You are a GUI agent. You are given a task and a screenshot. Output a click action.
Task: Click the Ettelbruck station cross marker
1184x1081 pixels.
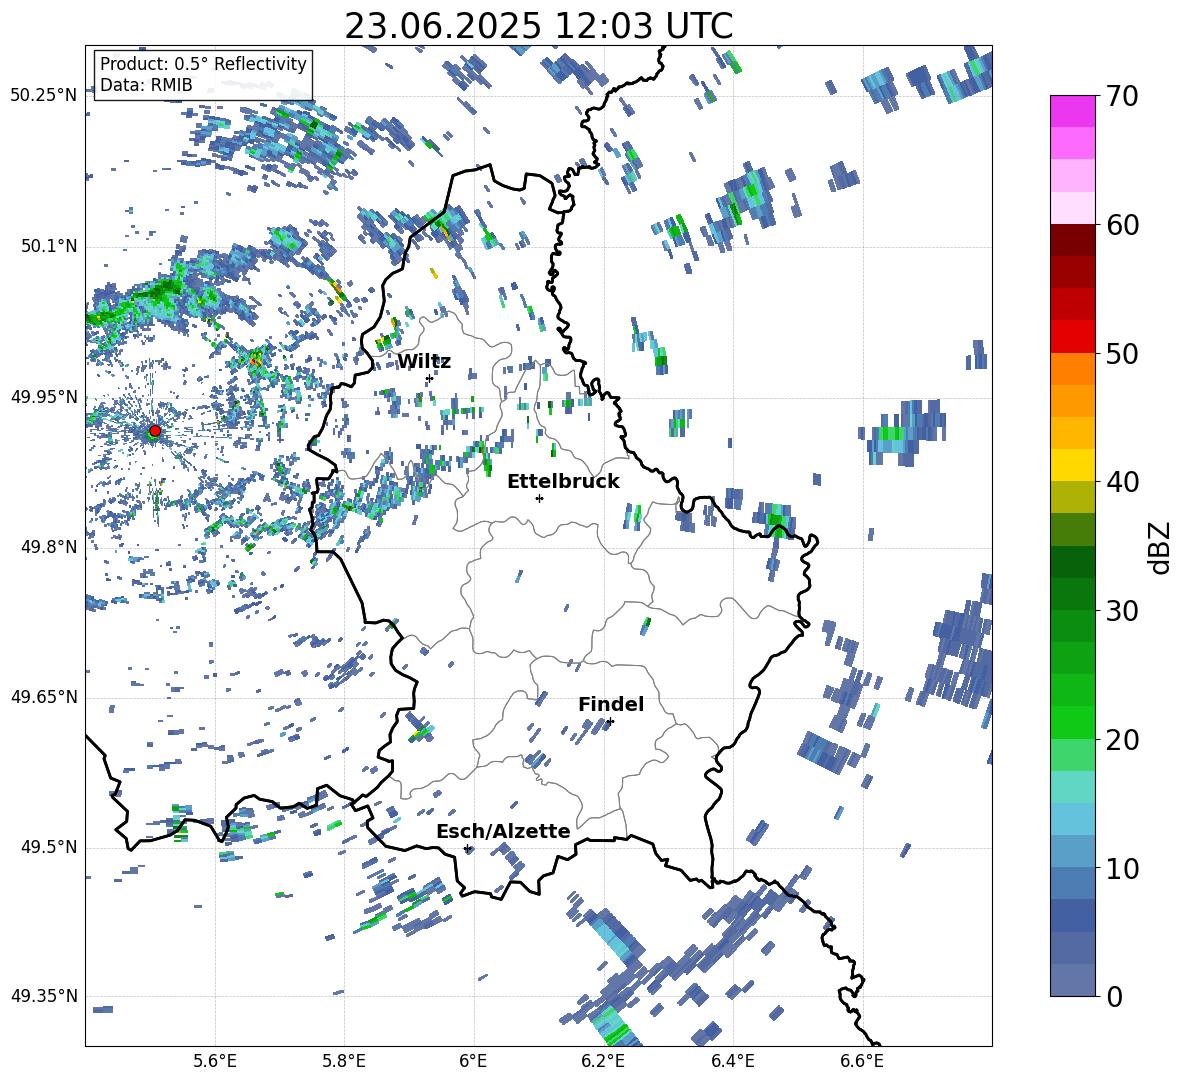click(539, 498)
